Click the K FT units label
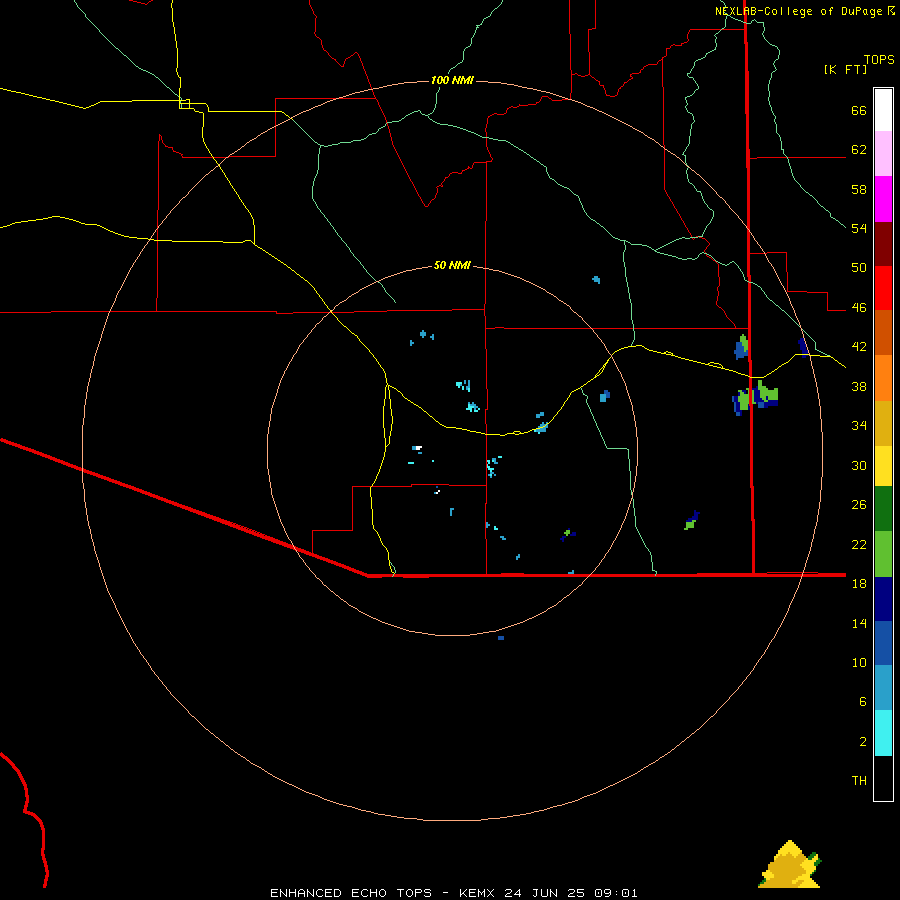The width and height of the screenshot is (900, 900). coord(845,69)
